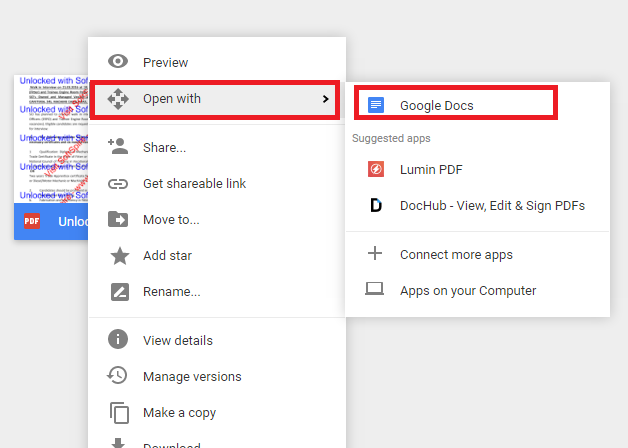The image size is (628, 448).
Task: Click the star icon
Action: pos(120,256)
